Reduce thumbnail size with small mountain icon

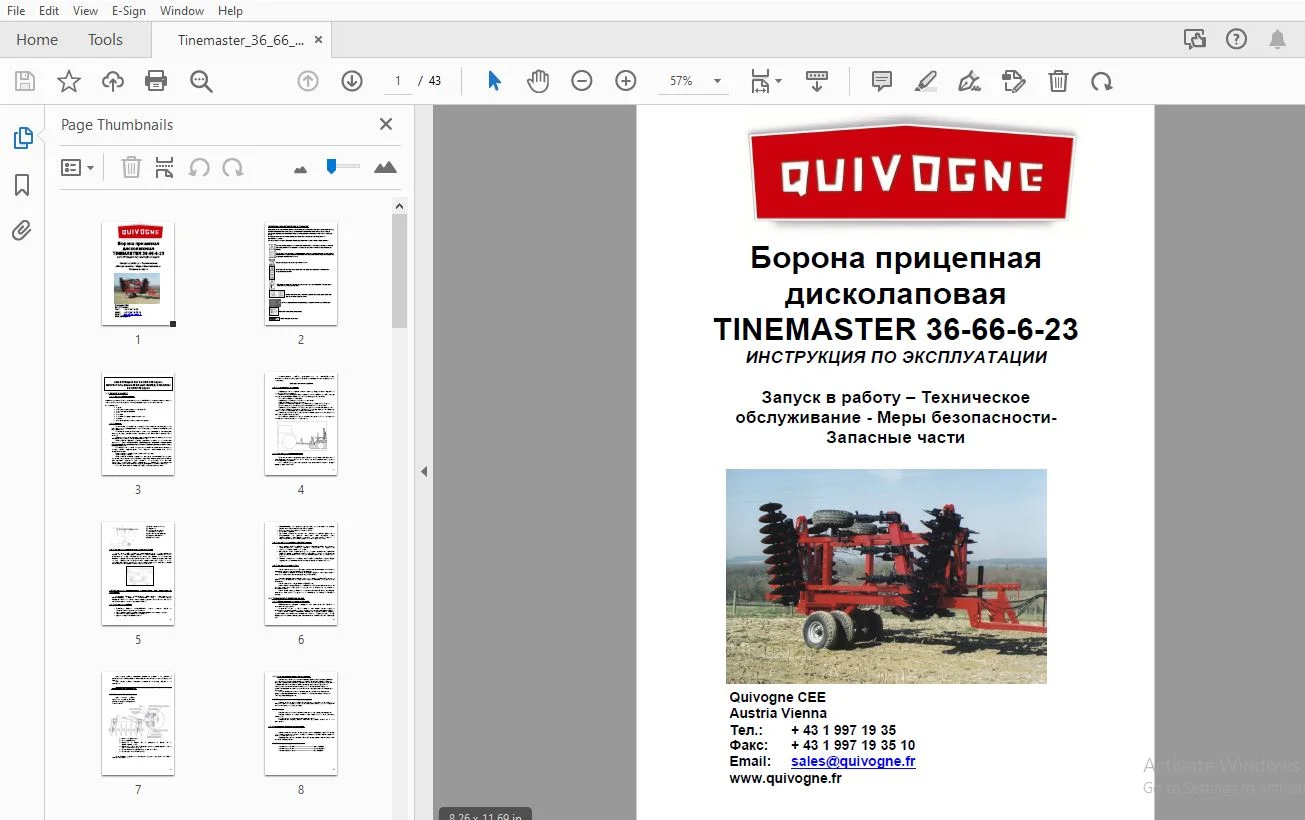coord(300,169)
